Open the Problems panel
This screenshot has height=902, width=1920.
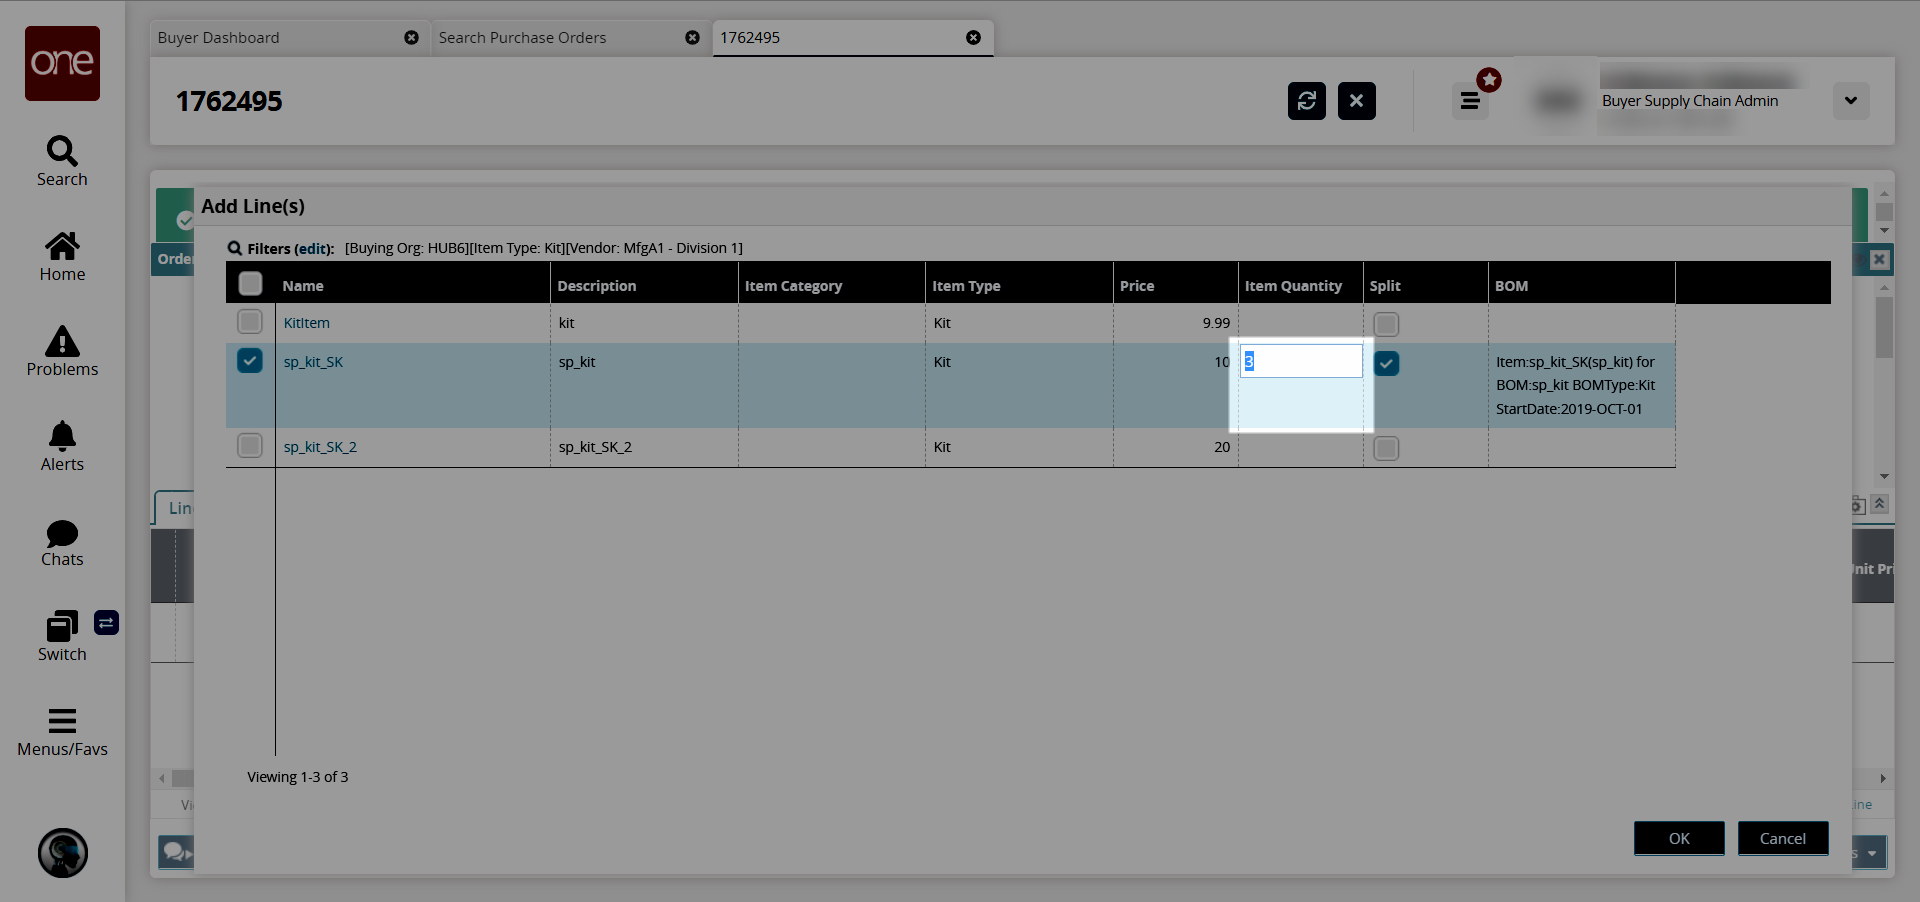pyautogui.click(x=62, y=352)
